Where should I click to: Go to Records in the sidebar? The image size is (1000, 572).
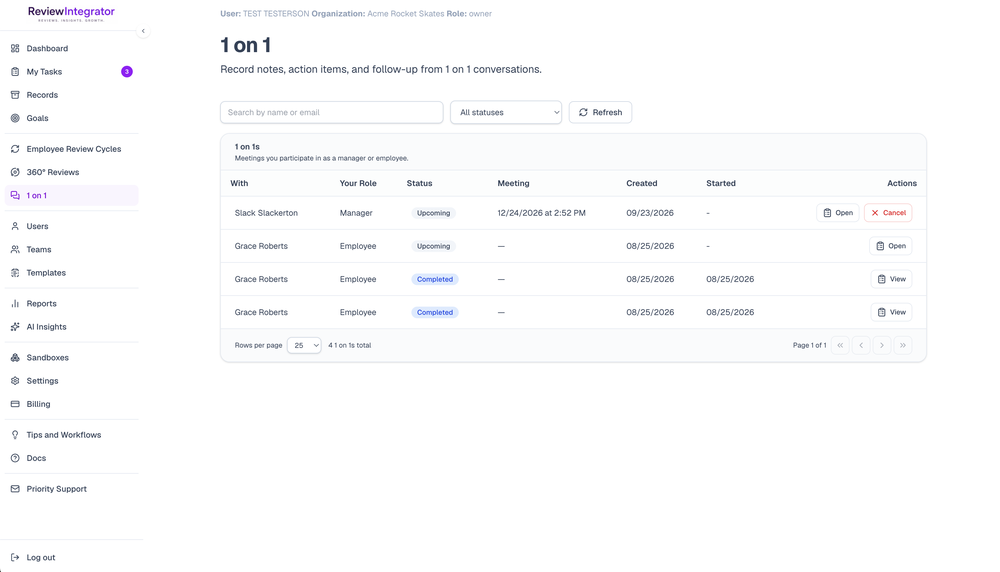tap(71, 95)
